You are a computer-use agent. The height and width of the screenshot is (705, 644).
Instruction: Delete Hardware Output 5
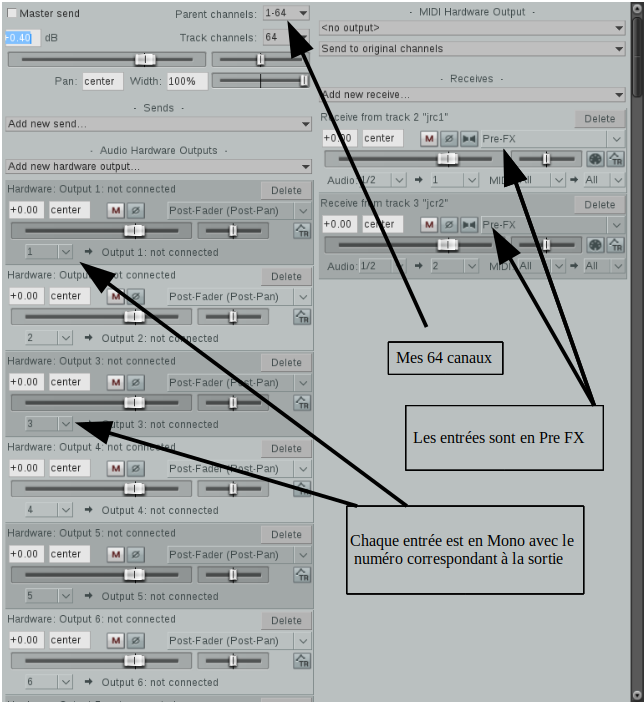(x=286, y=535)
